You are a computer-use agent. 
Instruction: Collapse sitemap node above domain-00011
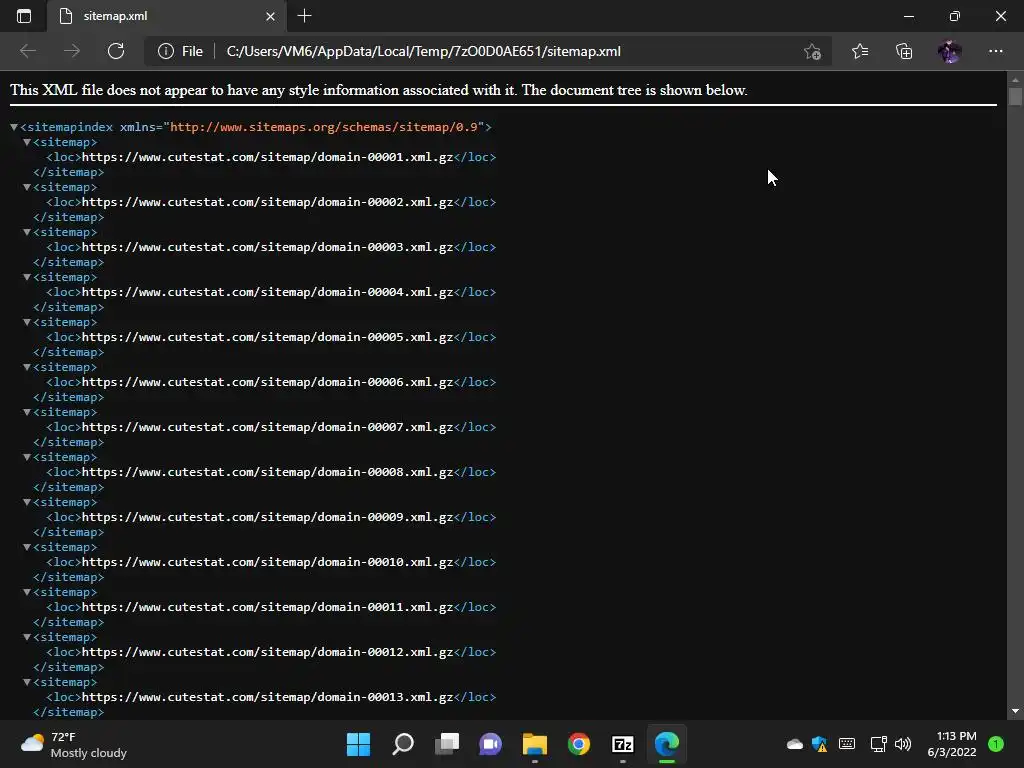[27, 592]
